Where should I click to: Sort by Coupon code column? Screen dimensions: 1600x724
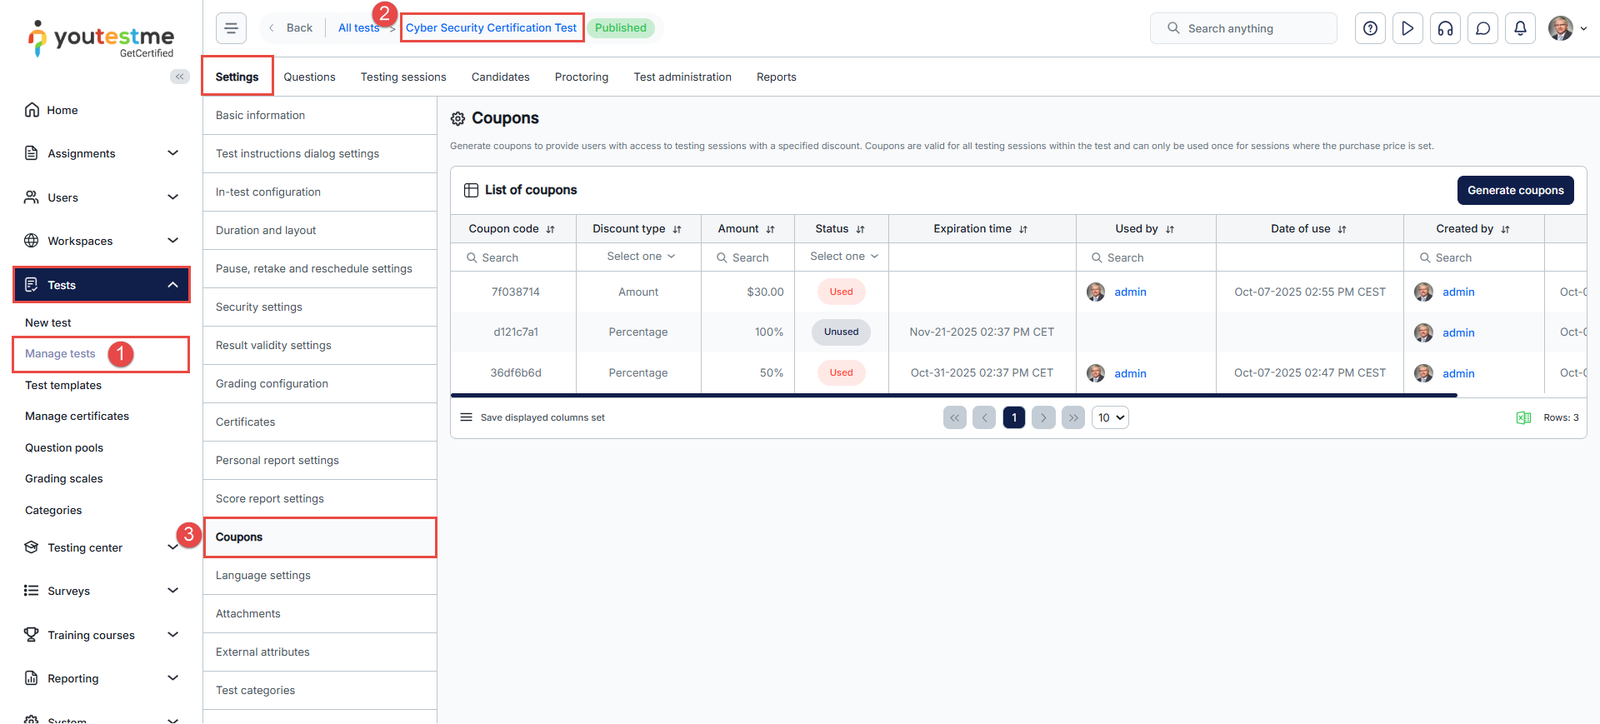click(x=550, y=230)
